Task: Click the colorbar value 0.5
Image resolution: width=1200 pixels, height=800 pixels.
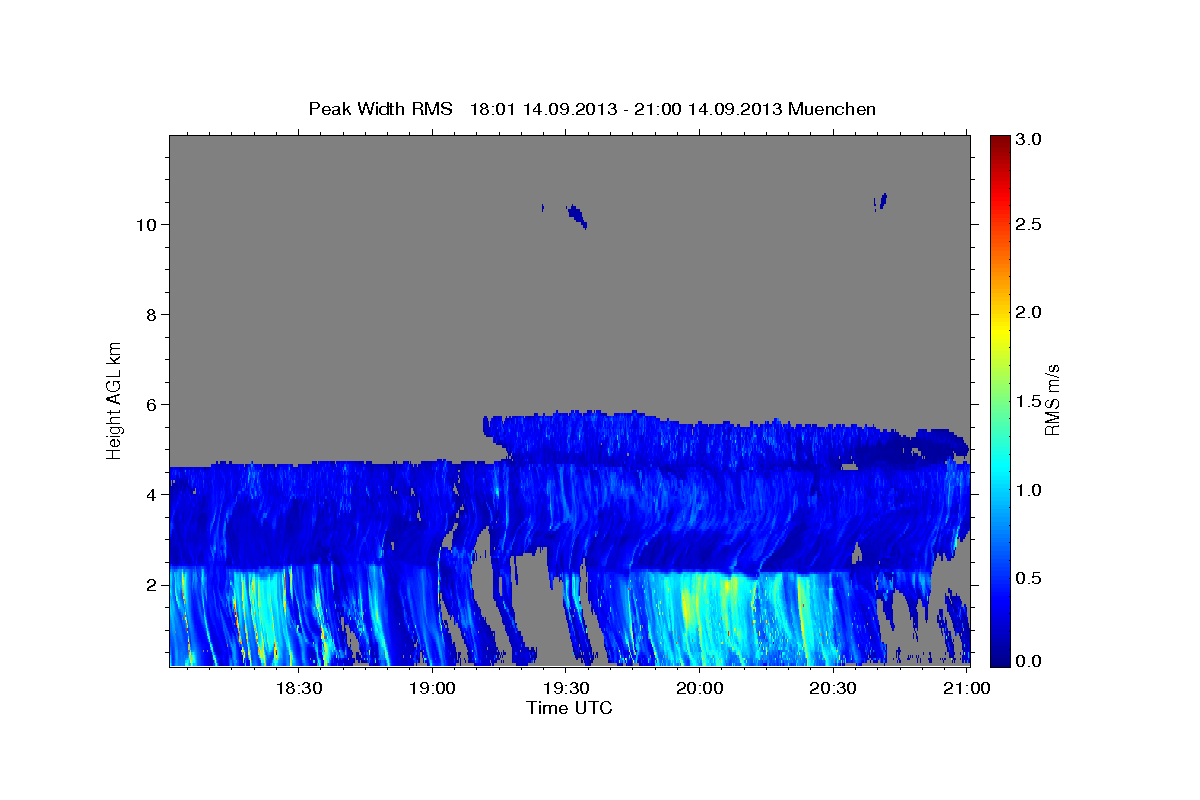Action: click(x=1030, y=578)
